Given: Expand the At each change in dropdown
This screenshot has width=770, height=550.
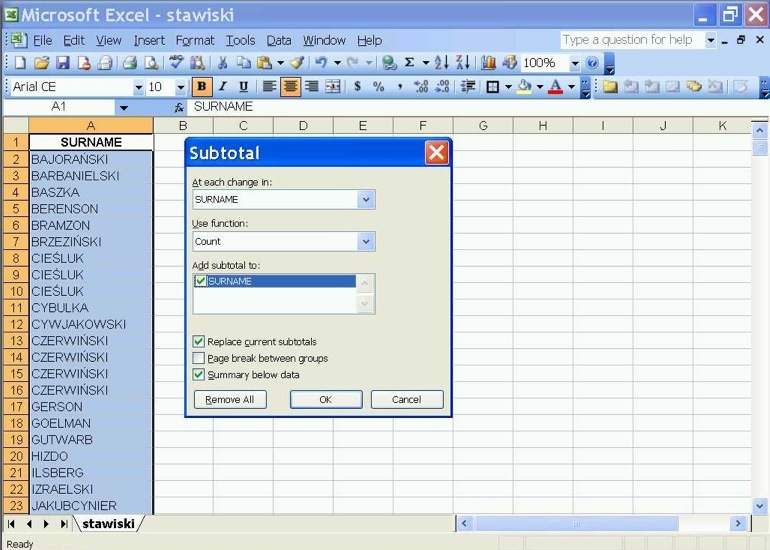Looking at the screenshot, I should click(x=366, y=199).
